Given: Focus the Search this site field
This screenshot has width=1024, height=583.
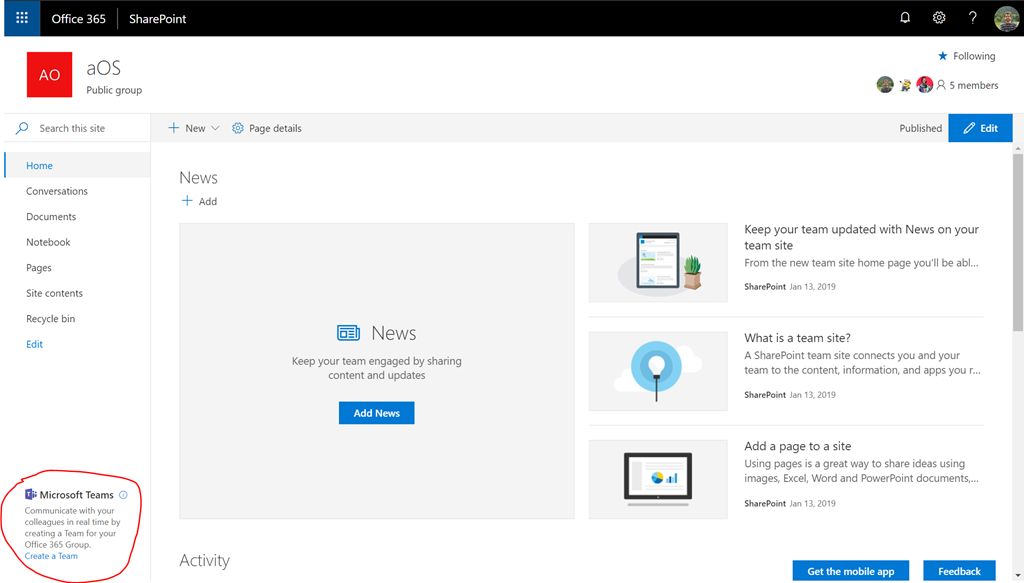Looking at the screenshot, I should click(77, 128).
